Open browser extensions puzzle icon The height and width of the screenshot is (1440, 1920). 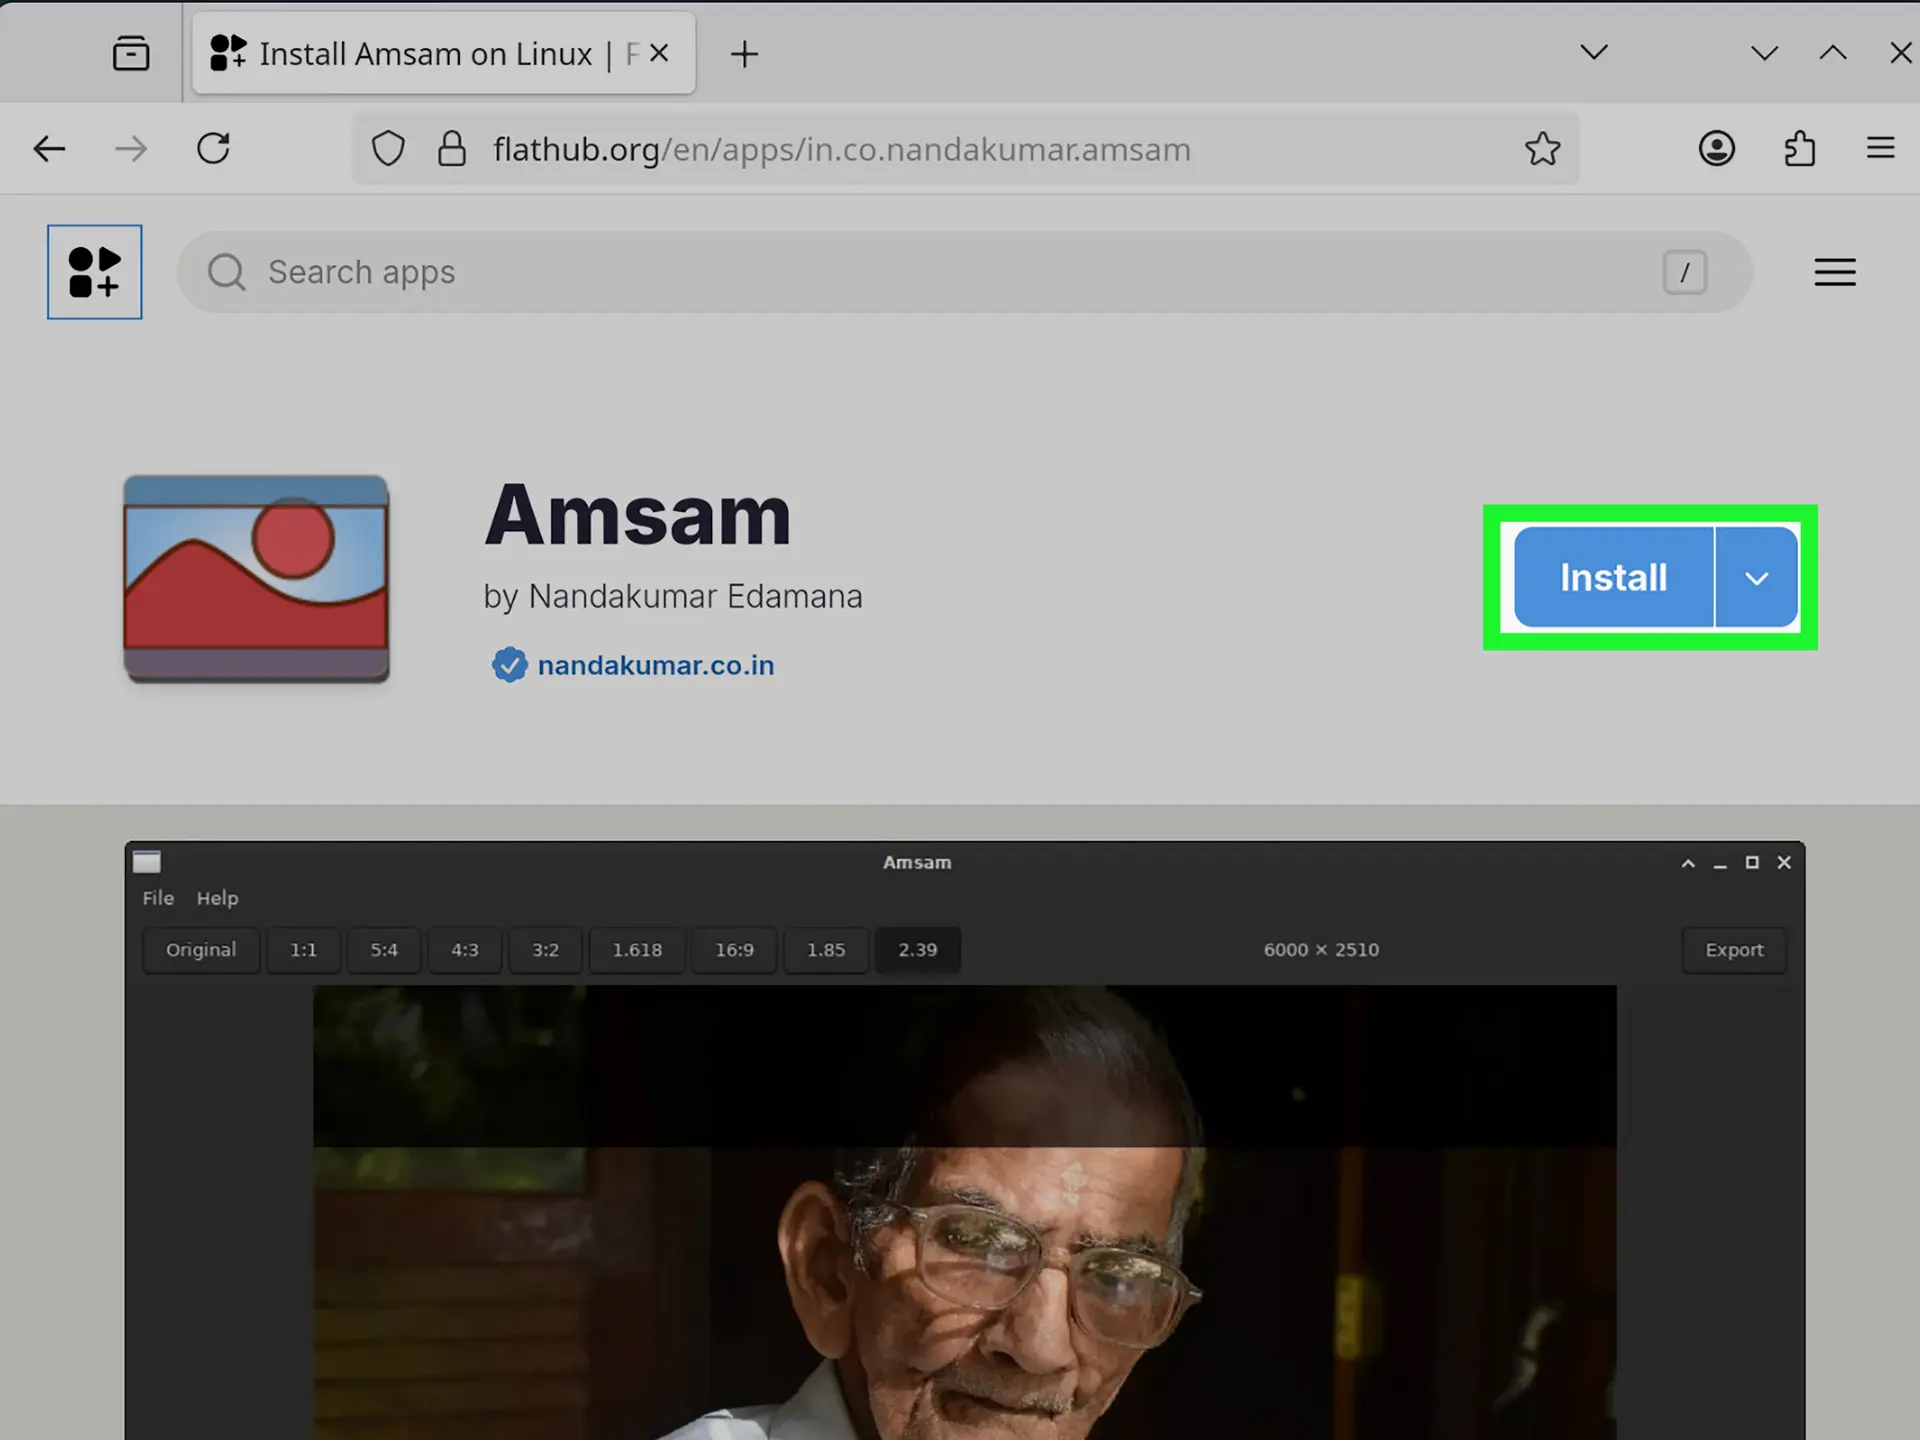click(1799, 149)
